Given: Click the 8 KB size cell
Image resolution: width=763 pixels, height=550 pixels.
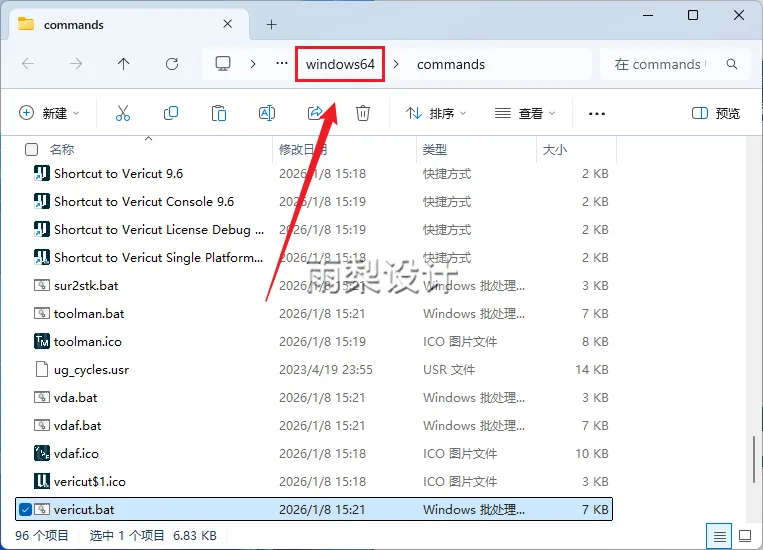Looking at the screenshot, I should (x=595, y=342).
